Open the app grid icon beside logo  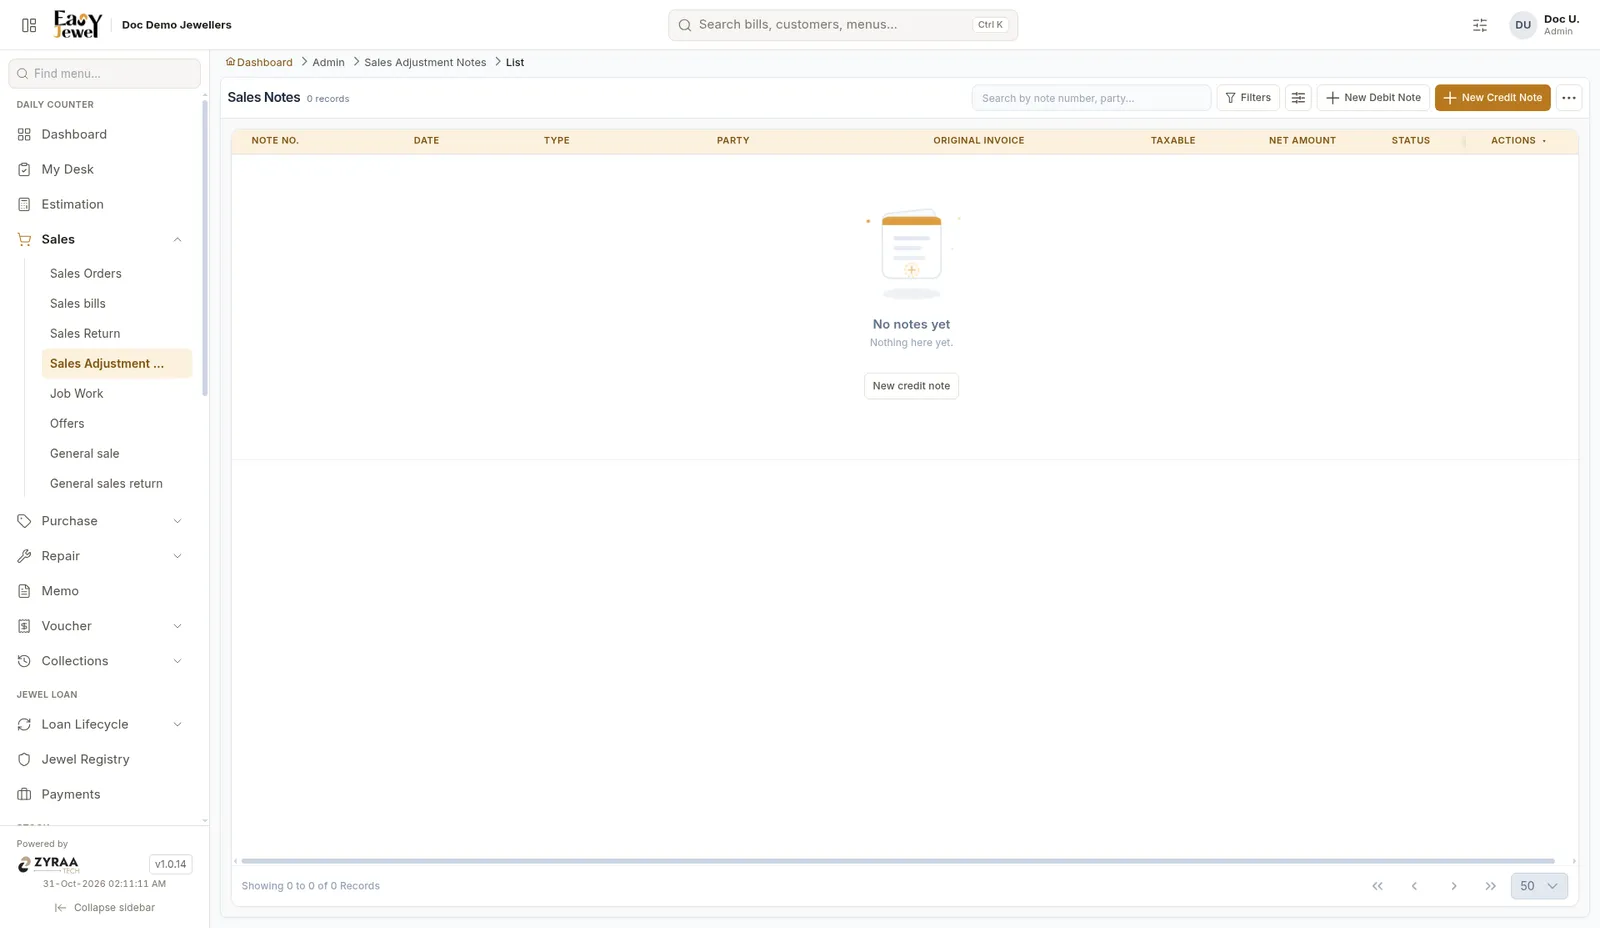coord(29,25)
